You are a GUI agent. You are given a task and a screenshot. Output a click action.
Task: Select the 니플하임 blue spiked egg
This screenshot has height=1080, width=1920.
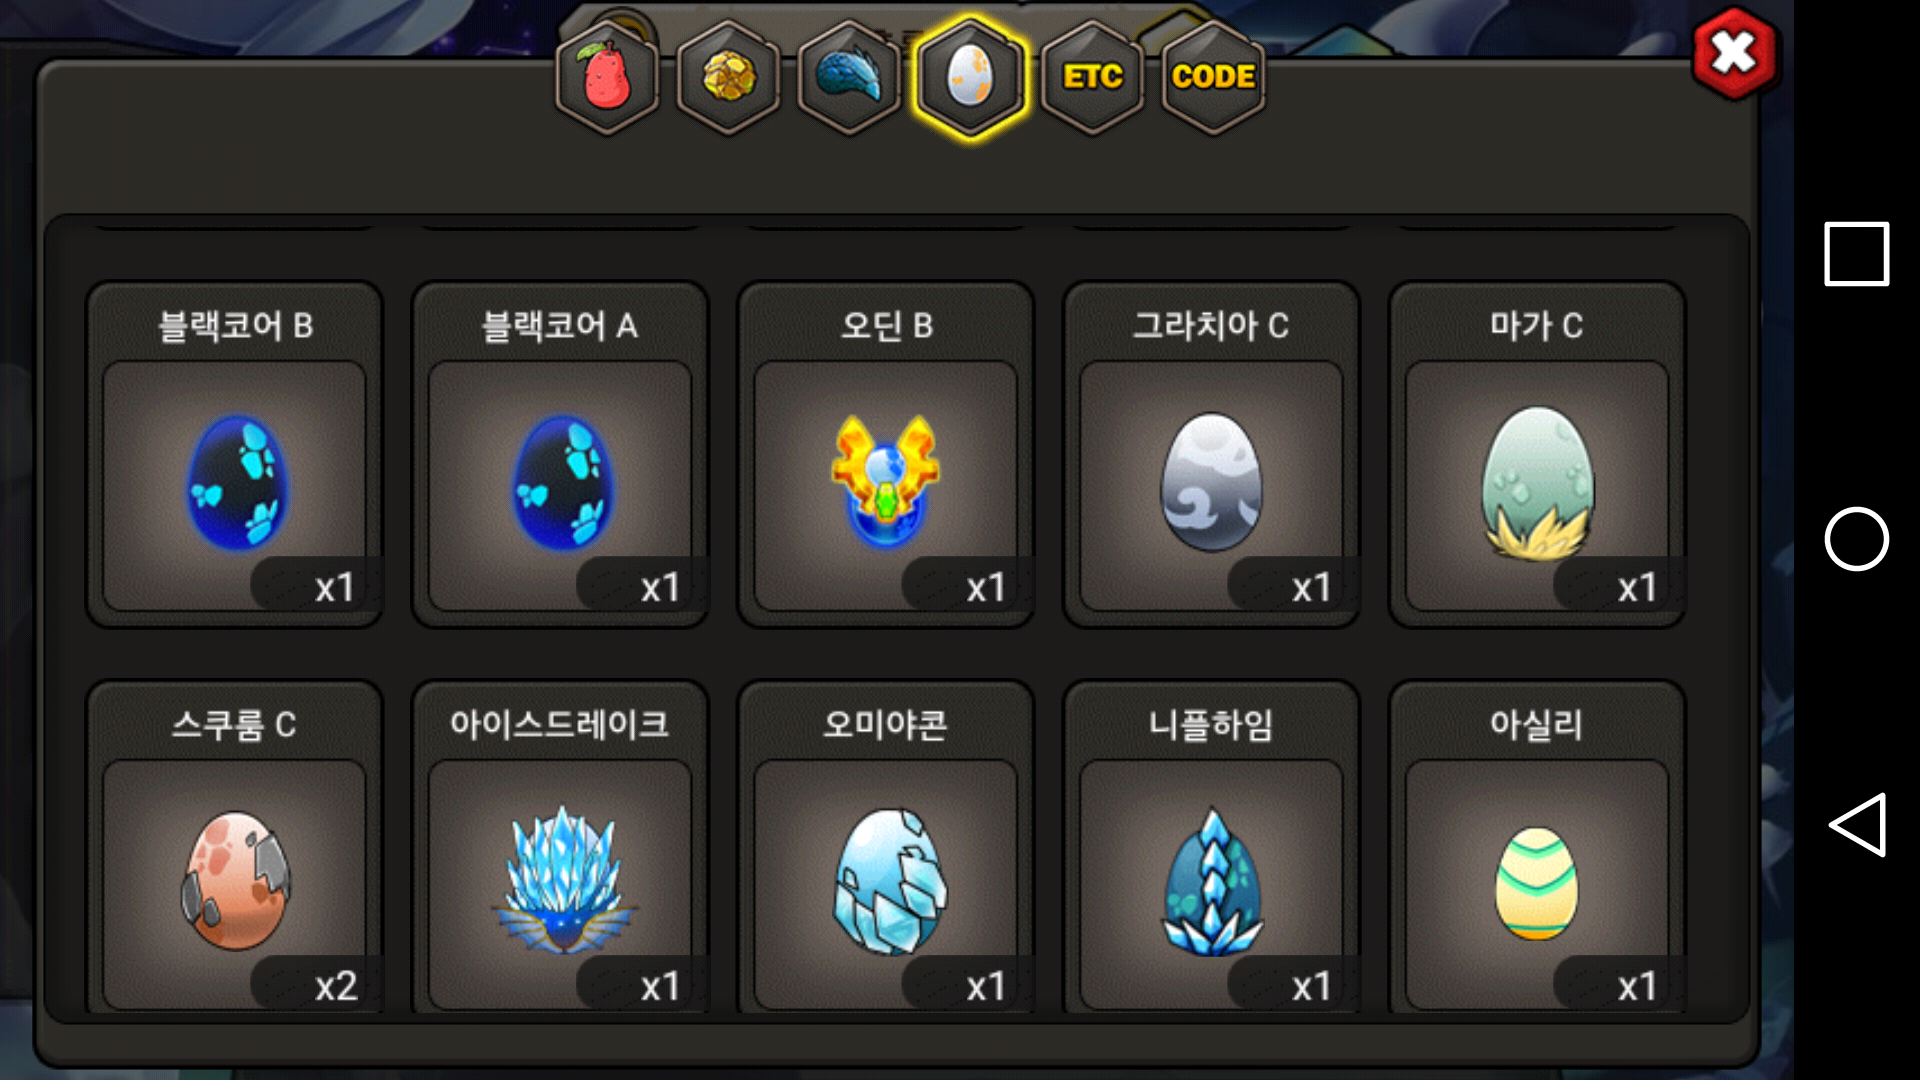tap(1211, 848)
